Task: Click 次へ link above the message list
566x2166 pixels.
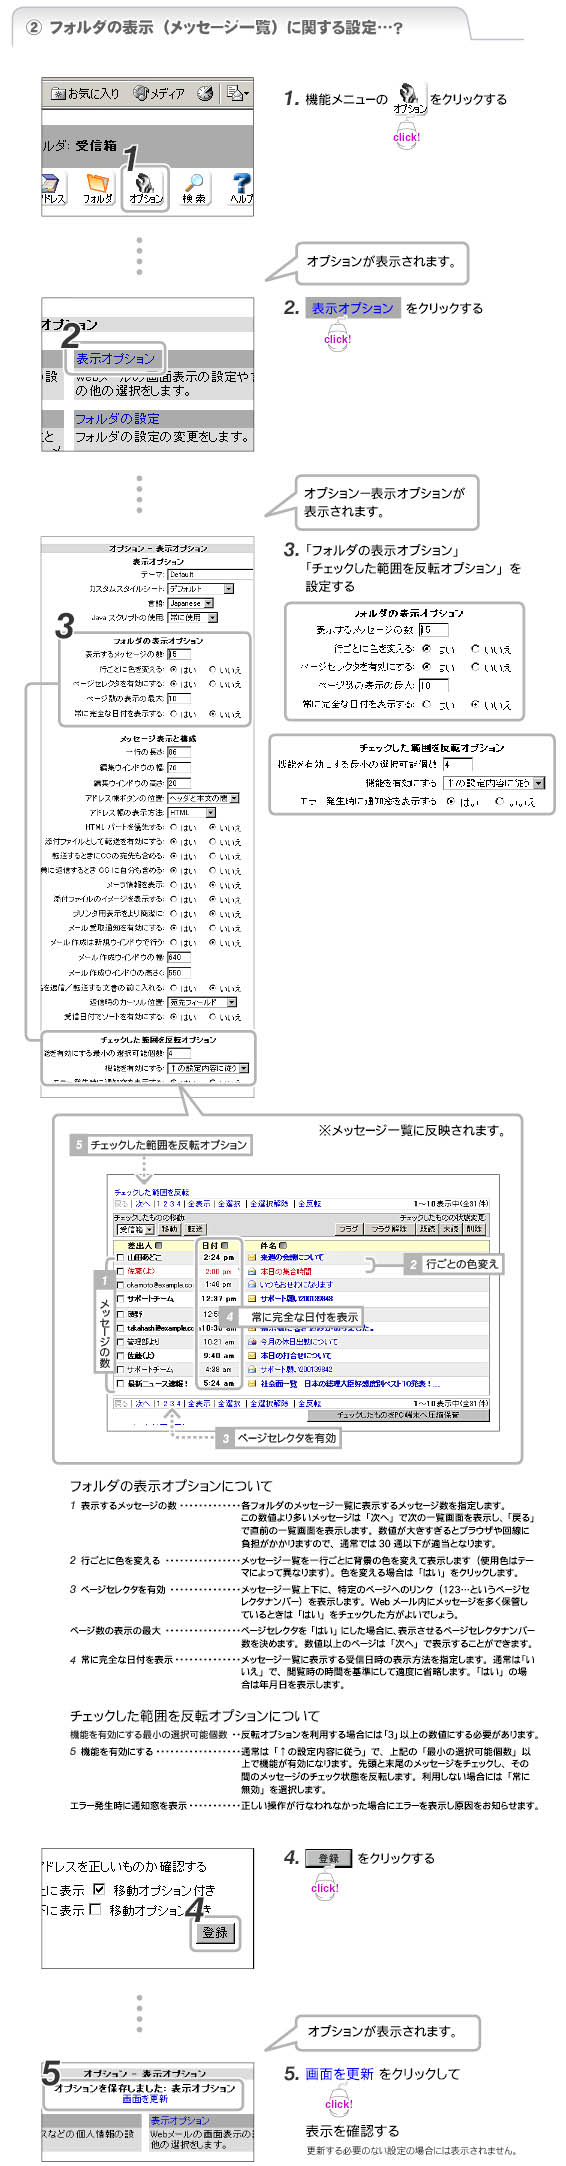Action: coord(142,1204)
